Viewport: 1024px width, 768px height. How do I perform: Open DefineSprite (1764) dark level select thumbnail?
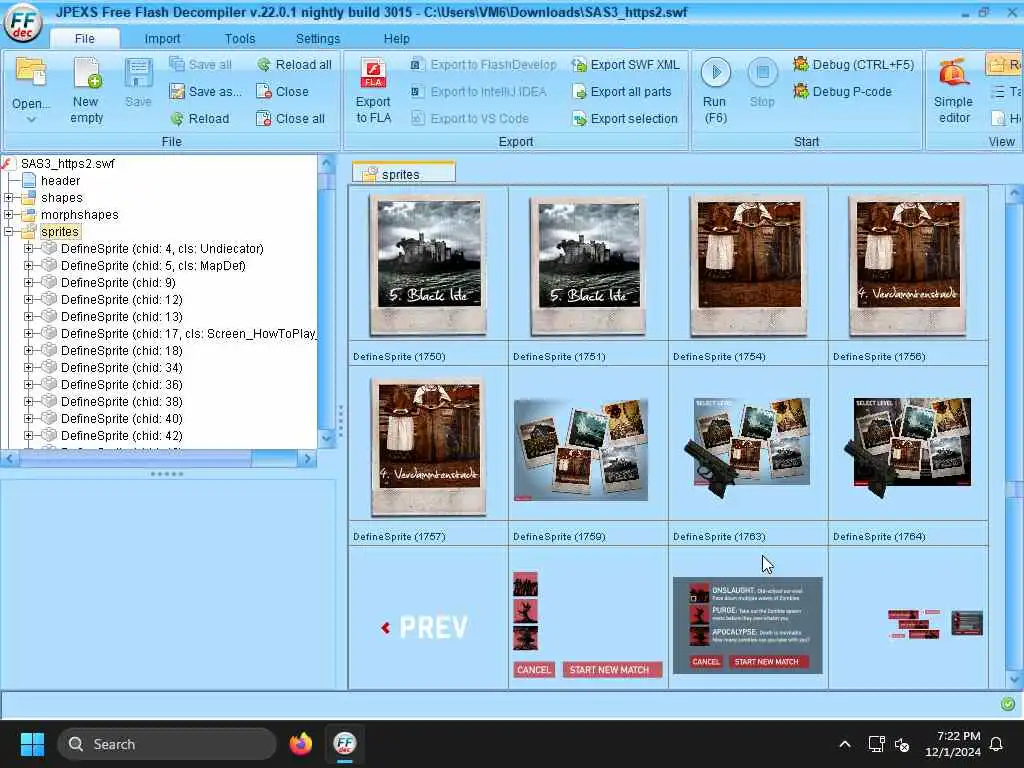pos(908,447)
